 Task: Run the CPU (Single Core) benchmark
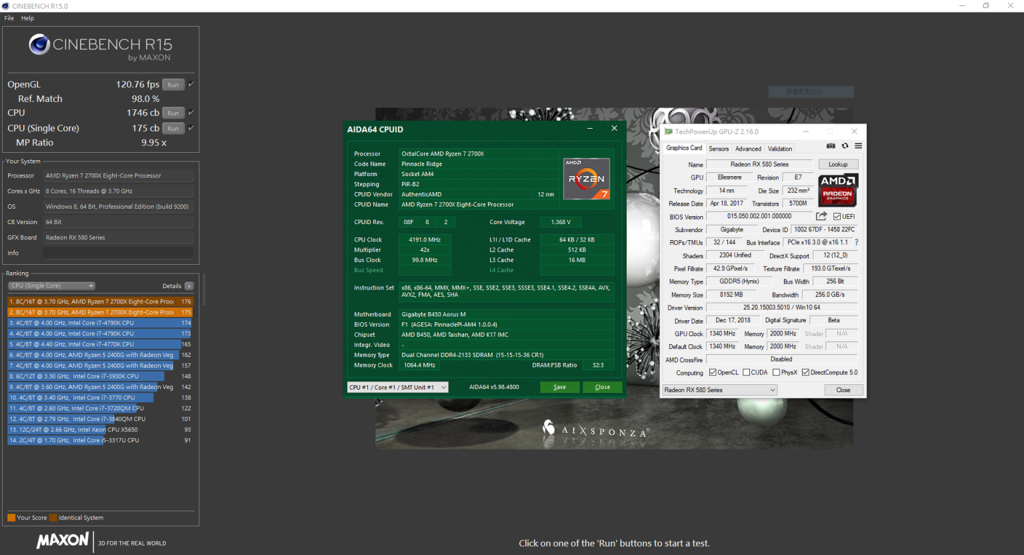(173, 128)
